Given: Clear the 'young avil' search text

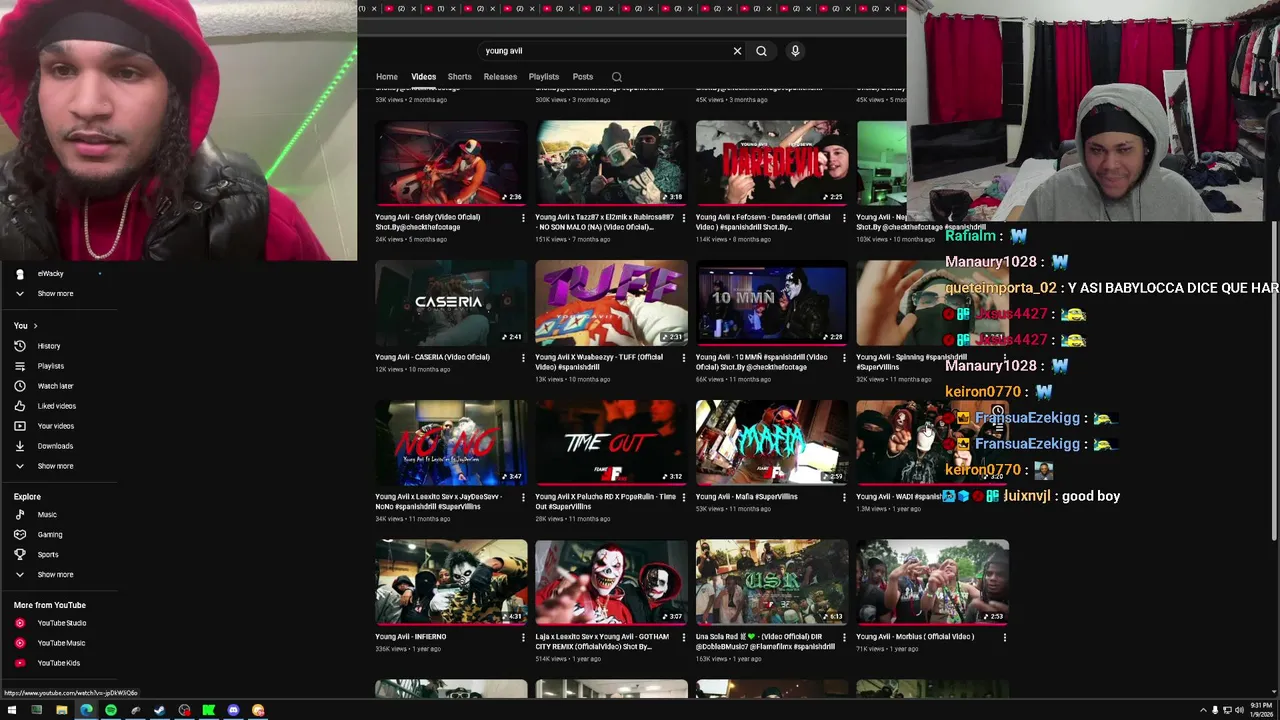Looking at the screenshot, I should [737, 51].
